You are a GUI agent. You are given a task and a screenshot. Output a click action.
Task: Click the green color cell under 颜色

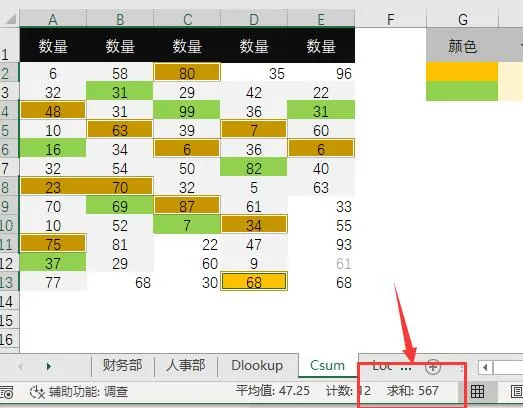pyautogui.click(x=462, y=91)
